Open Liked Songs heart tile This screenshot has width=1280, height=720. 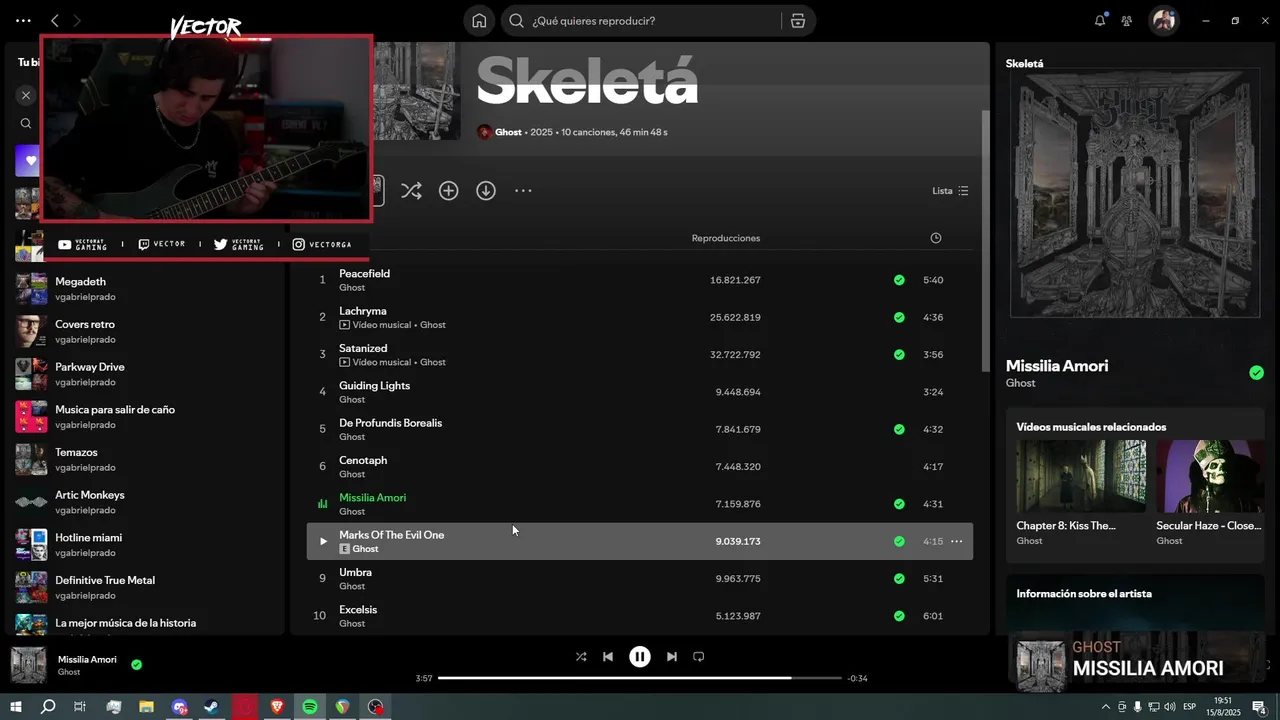27,160
